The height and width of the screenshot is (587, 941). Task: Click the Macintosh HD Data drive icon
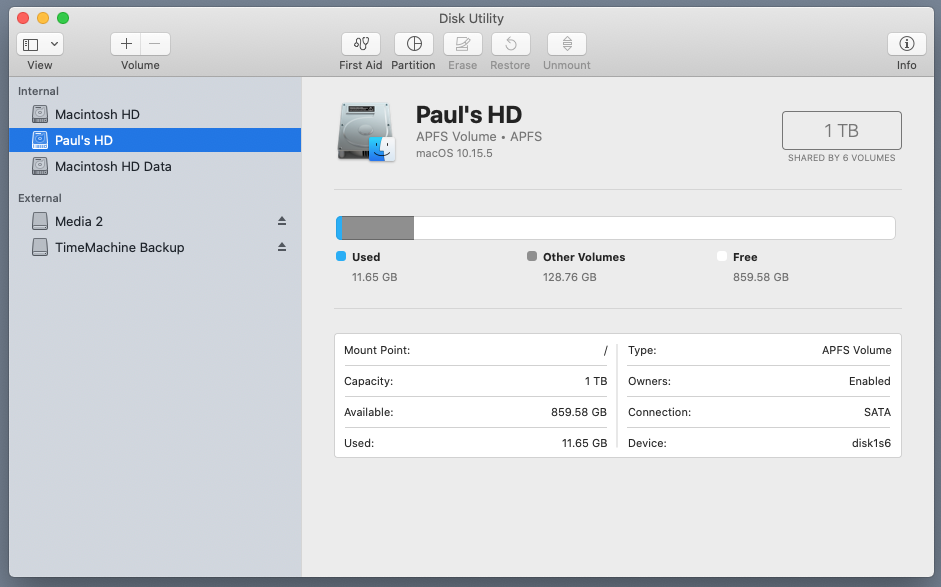pos(40,166)
